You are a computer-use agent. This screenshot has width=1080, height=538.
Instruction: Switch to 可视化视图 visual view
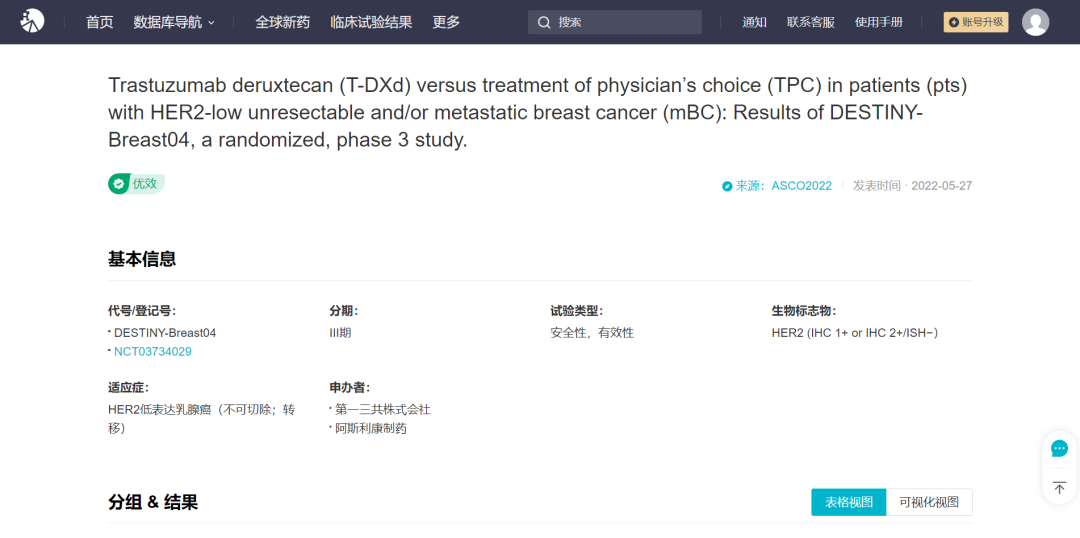[929, 502]
